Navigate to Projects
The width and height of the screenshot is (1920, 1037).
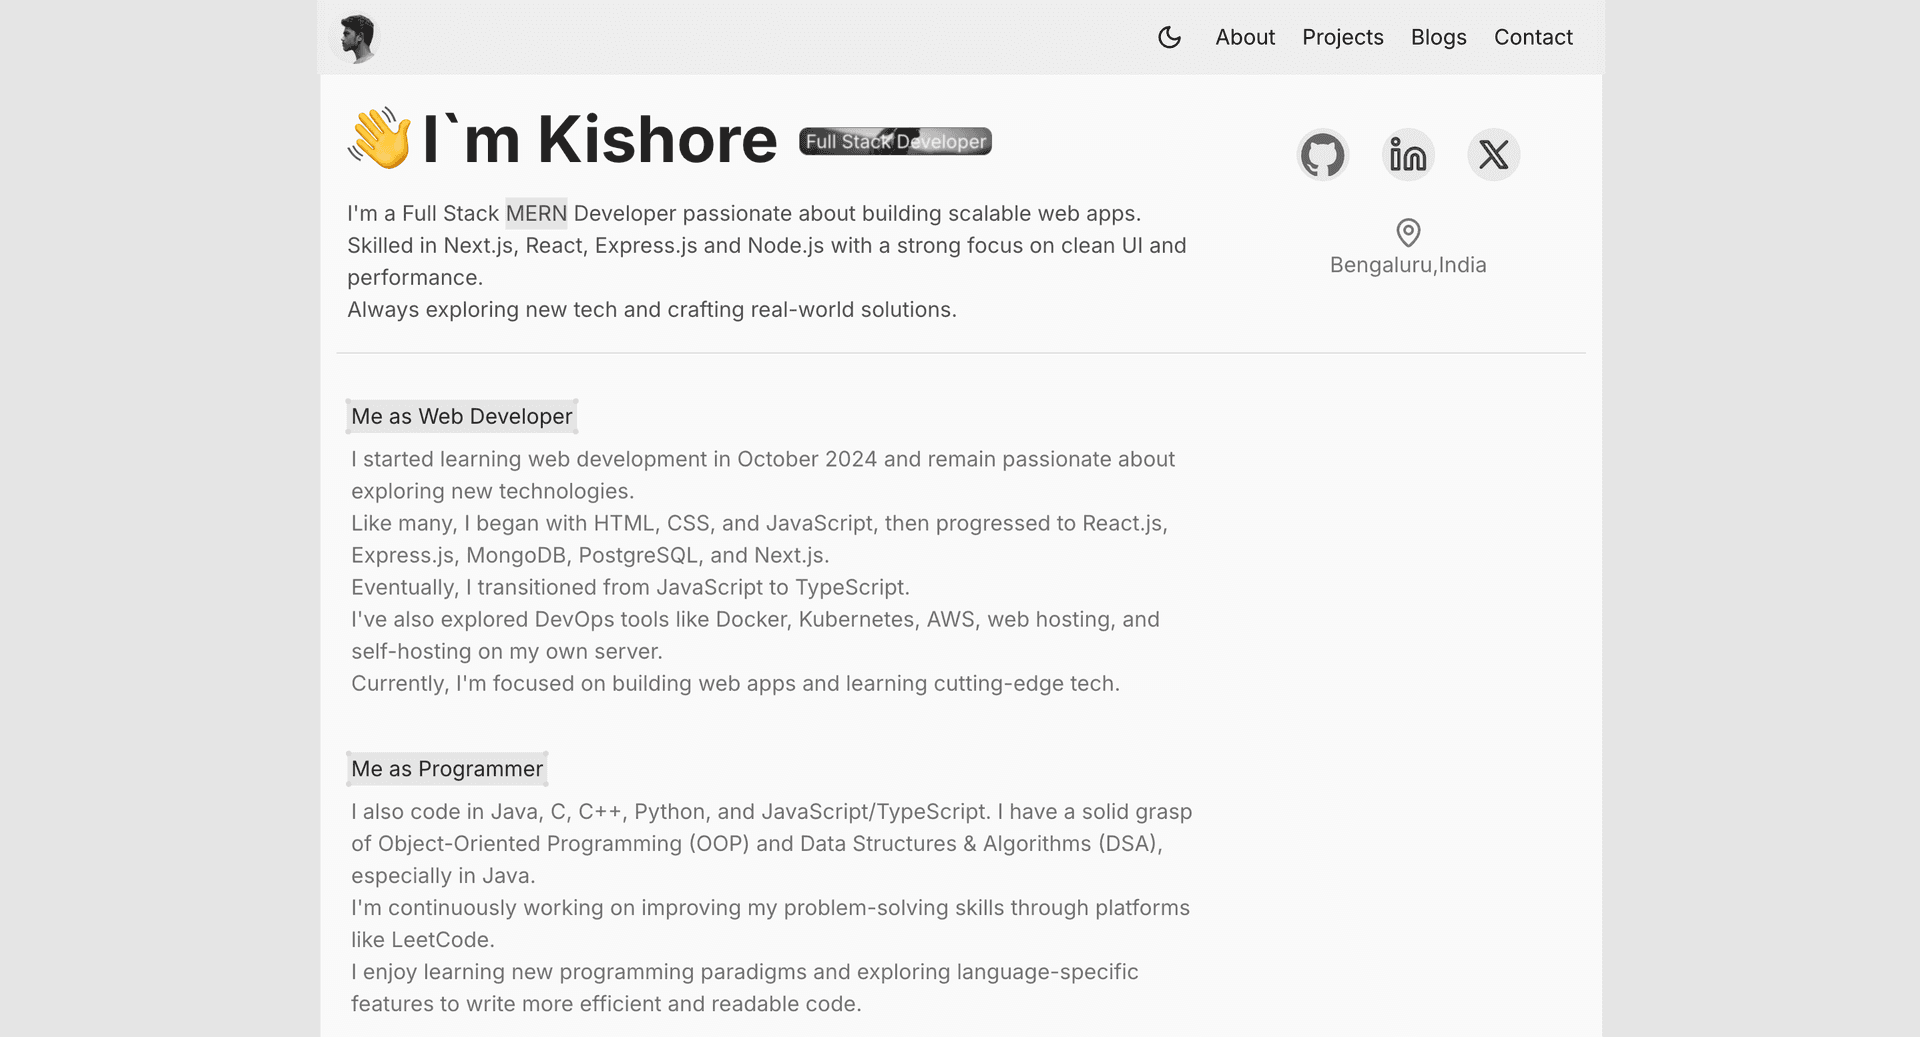tap(1342, 37)
